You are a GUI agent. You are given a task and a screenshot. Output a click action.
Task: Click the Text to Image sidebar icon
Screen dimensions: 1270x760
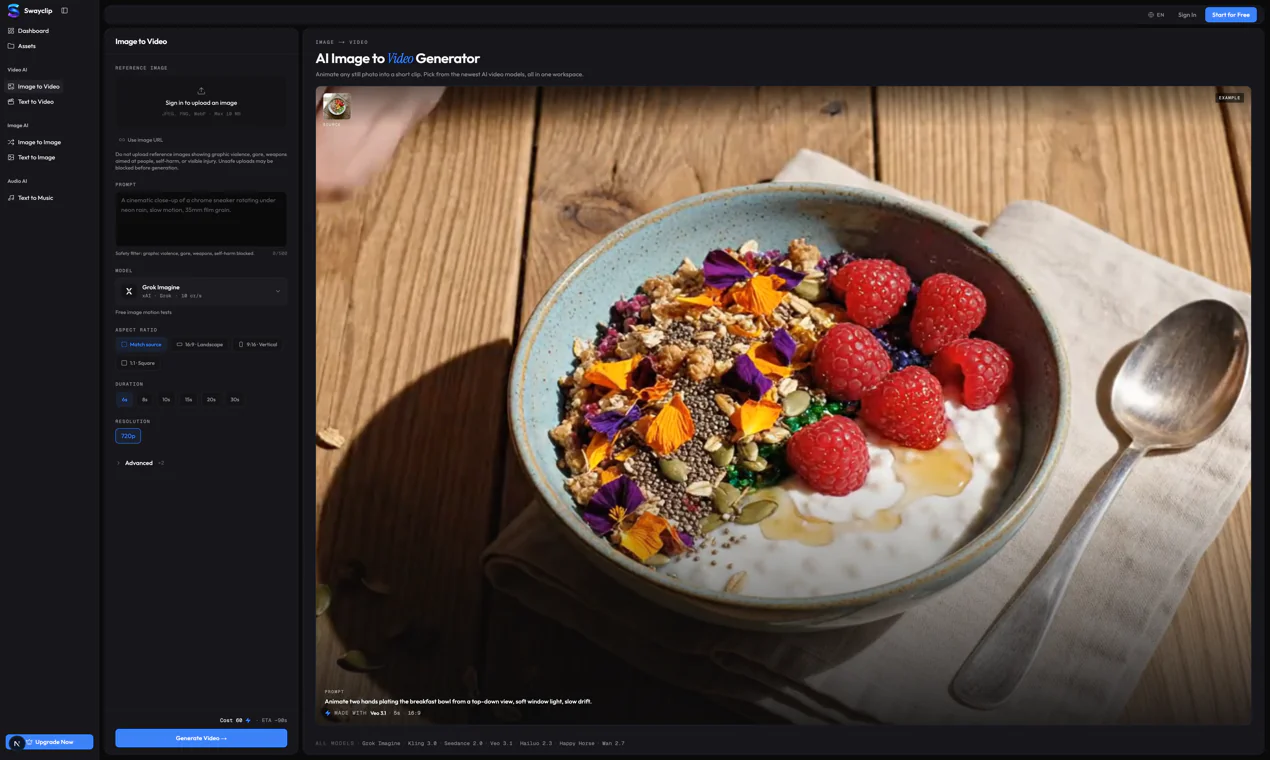[11, 157]
